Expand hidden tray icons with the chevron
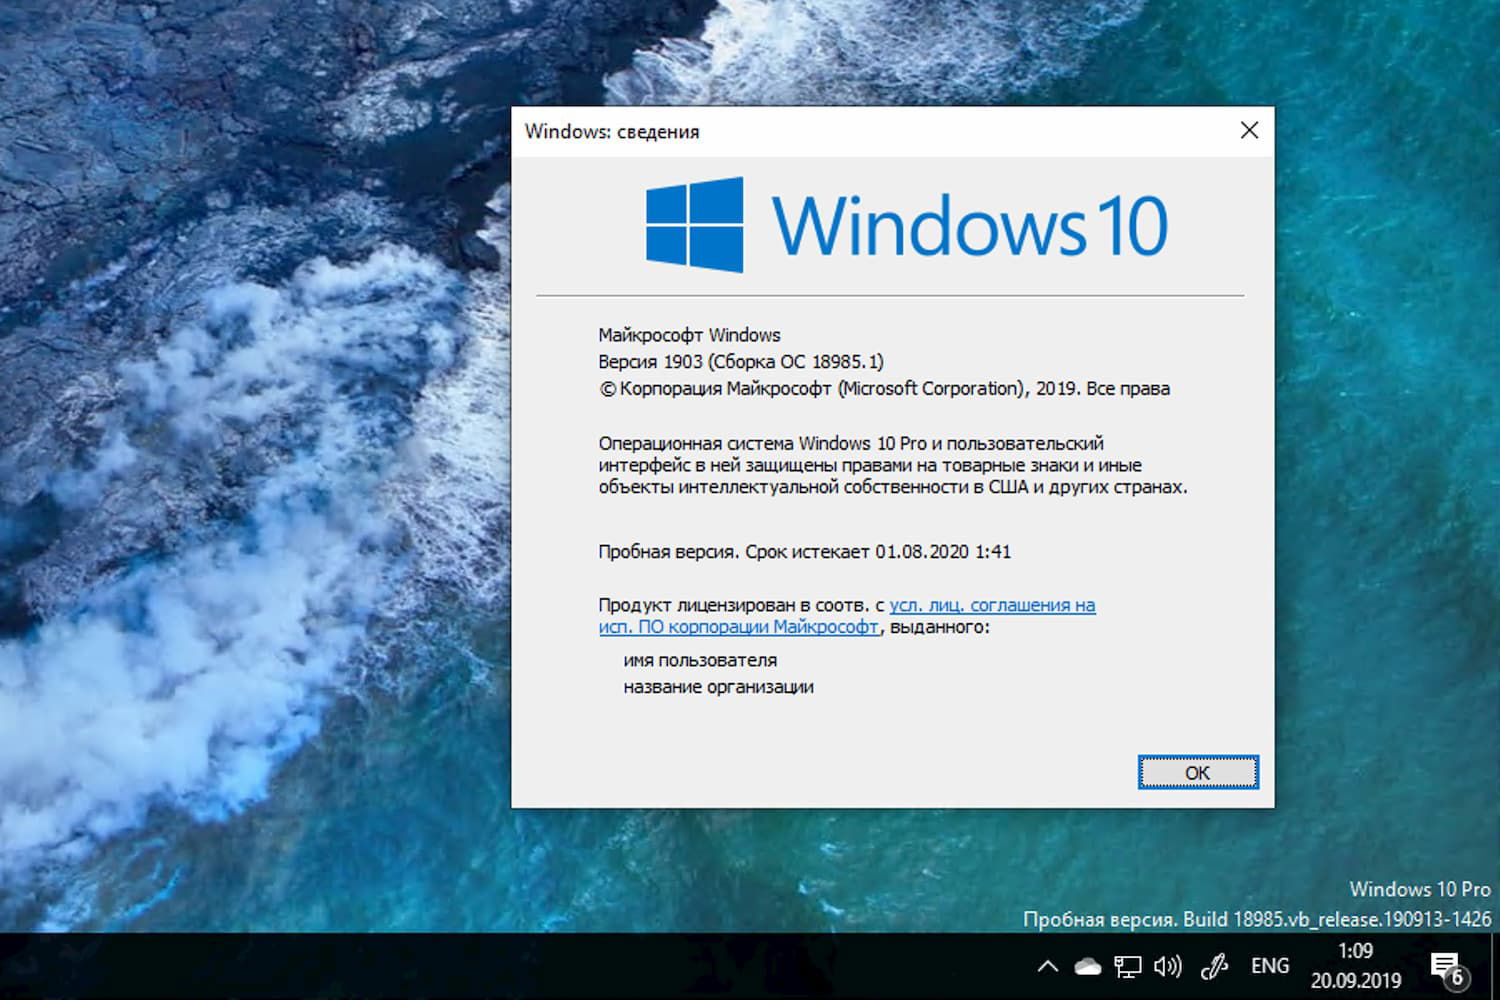The height and width of the screenshot is (1000, 1500). tap(1047, 966)
